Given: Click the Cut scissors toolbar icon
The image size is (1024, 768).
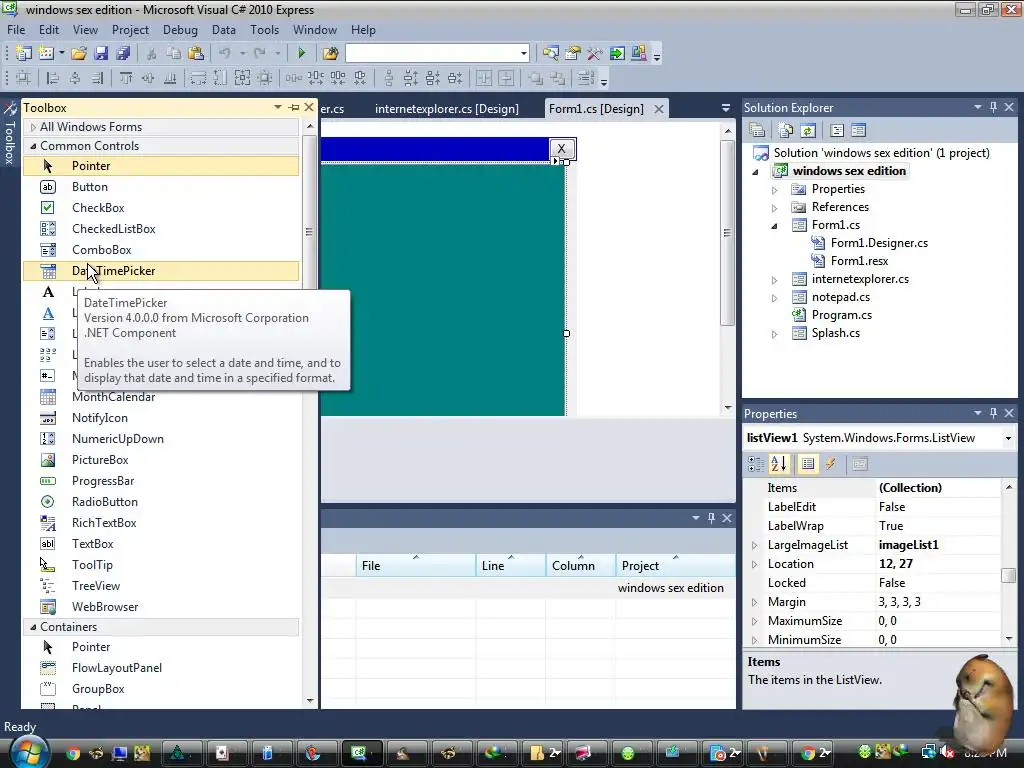Looking at the screenshot, I should point(152,54).
